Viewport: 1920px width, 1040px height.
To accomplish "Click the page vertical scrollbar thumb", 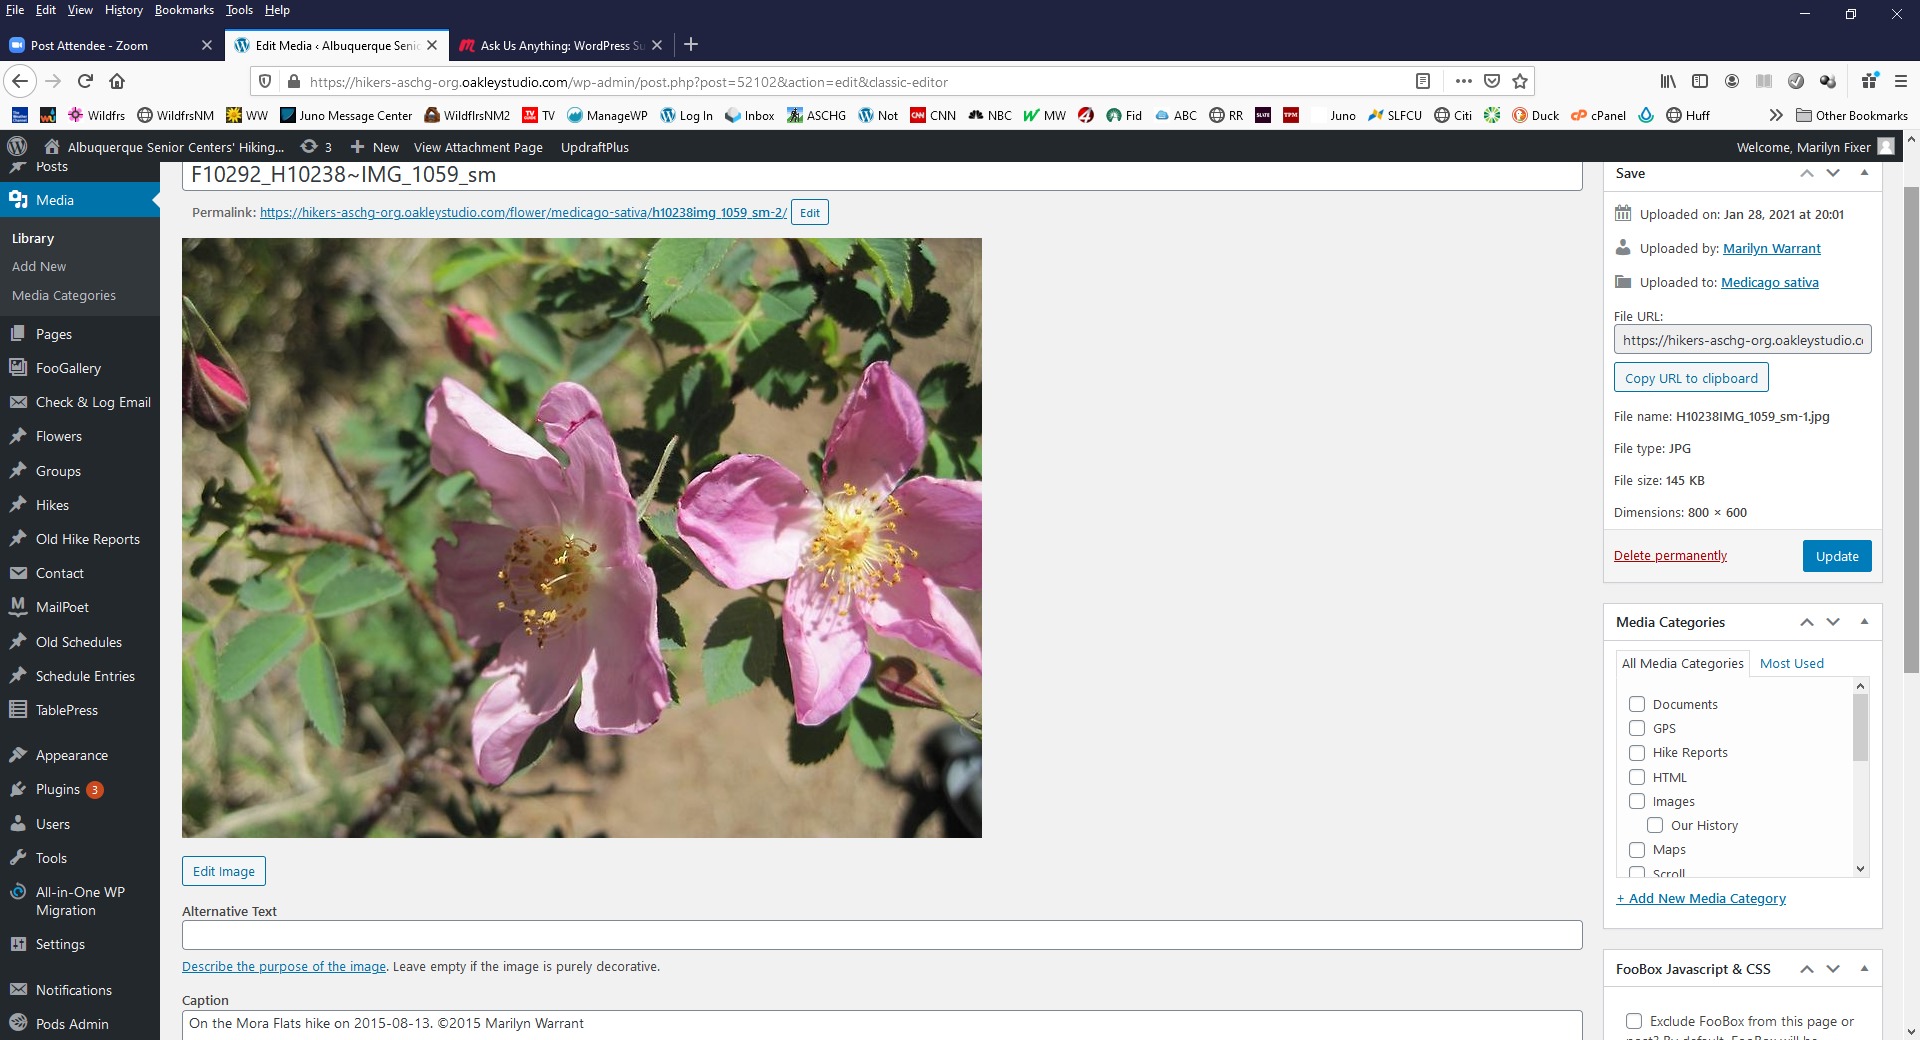I will pyautogui.click(x=1911, y=430).
